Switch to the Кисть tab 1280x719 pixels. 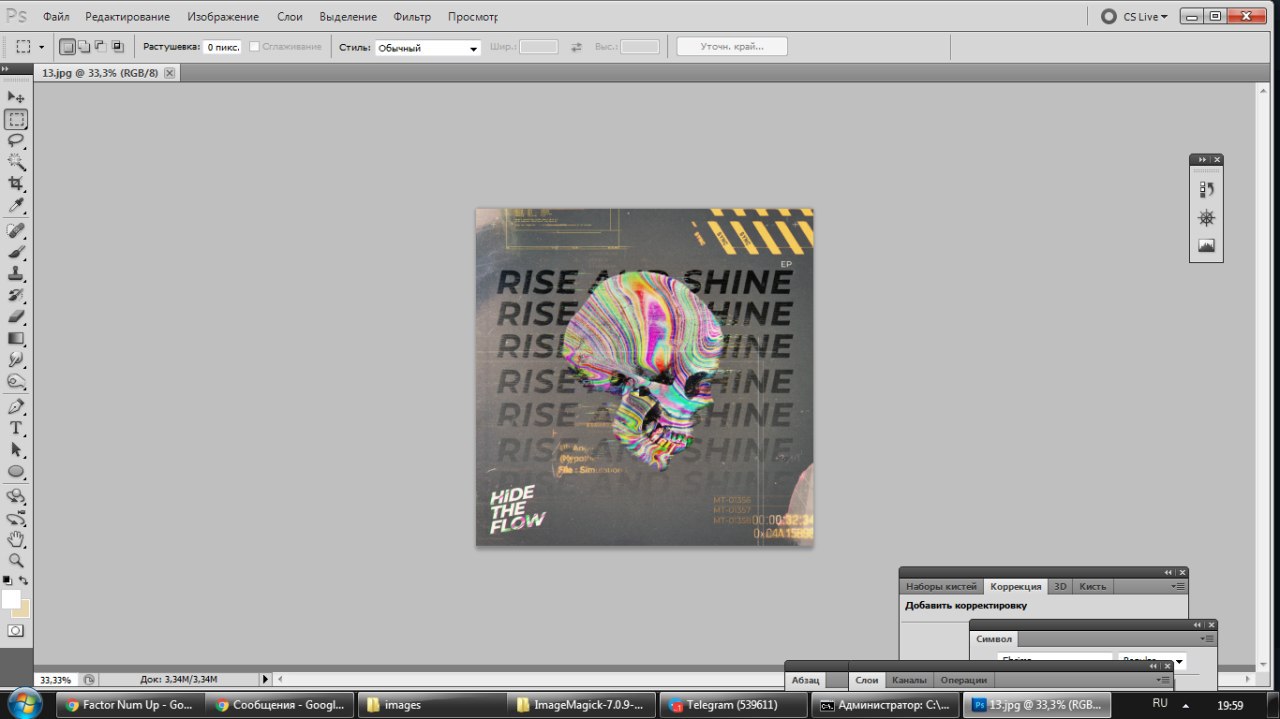tap(1092, 587)
